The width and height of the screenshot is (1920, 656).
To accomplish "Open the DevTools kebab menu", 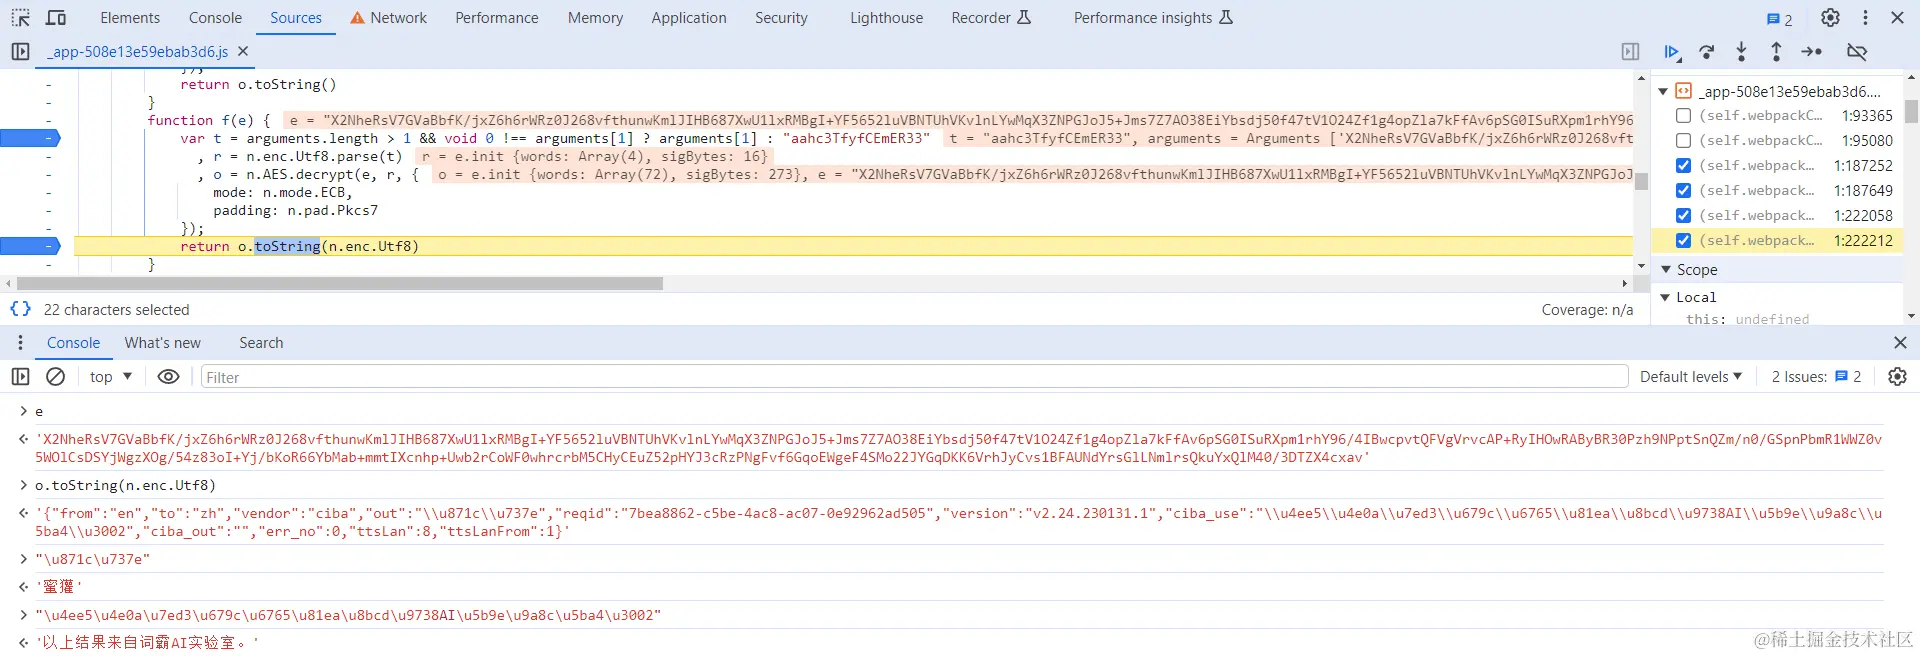I will (1865, 18).
